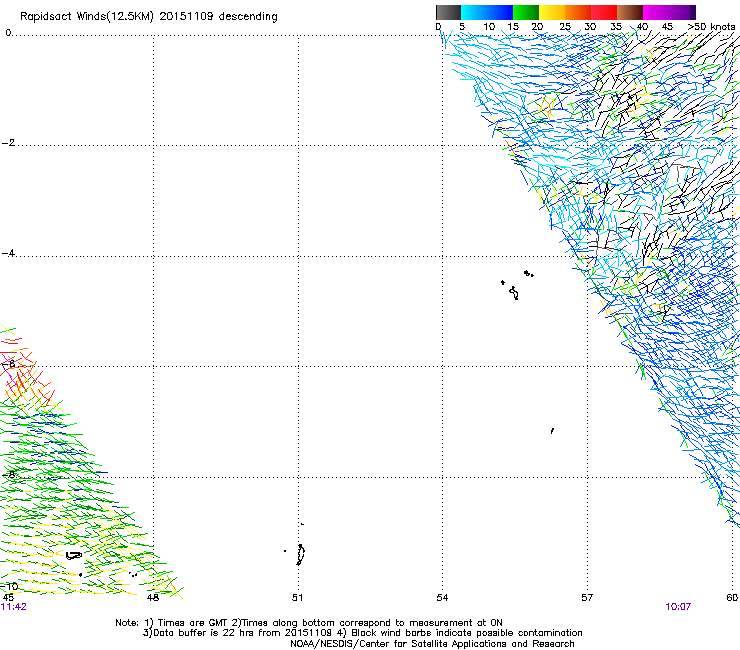Click the '54' longitude axis label
This screenshot has height=650, width=740.
coord(442,598)
